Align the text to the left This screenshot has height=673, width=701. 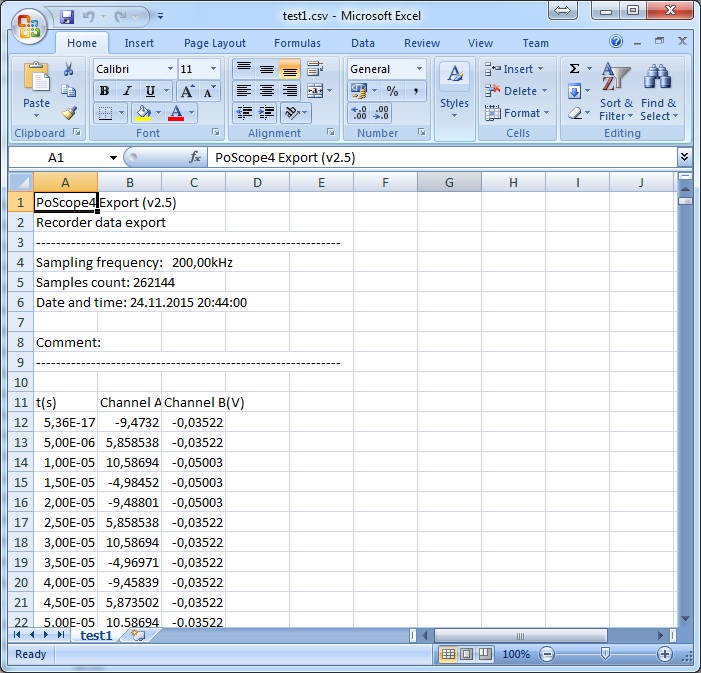click(244, 91)
